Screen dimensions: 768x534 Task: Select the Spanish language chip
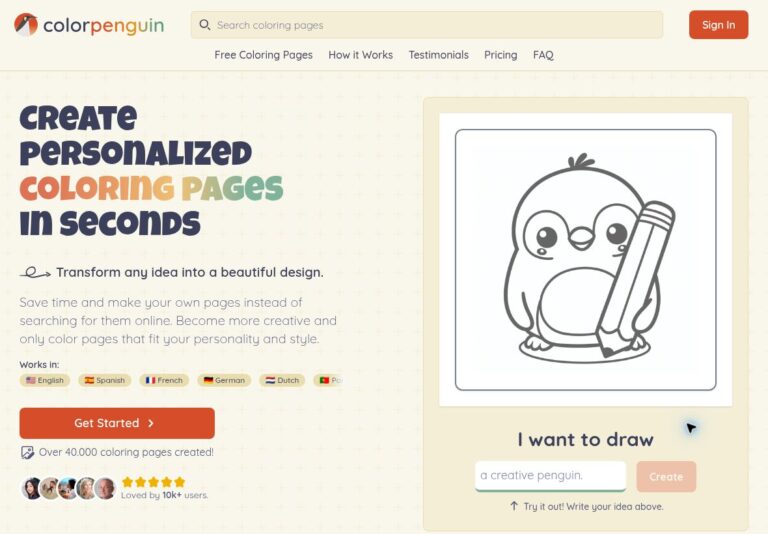click(104, 380)
